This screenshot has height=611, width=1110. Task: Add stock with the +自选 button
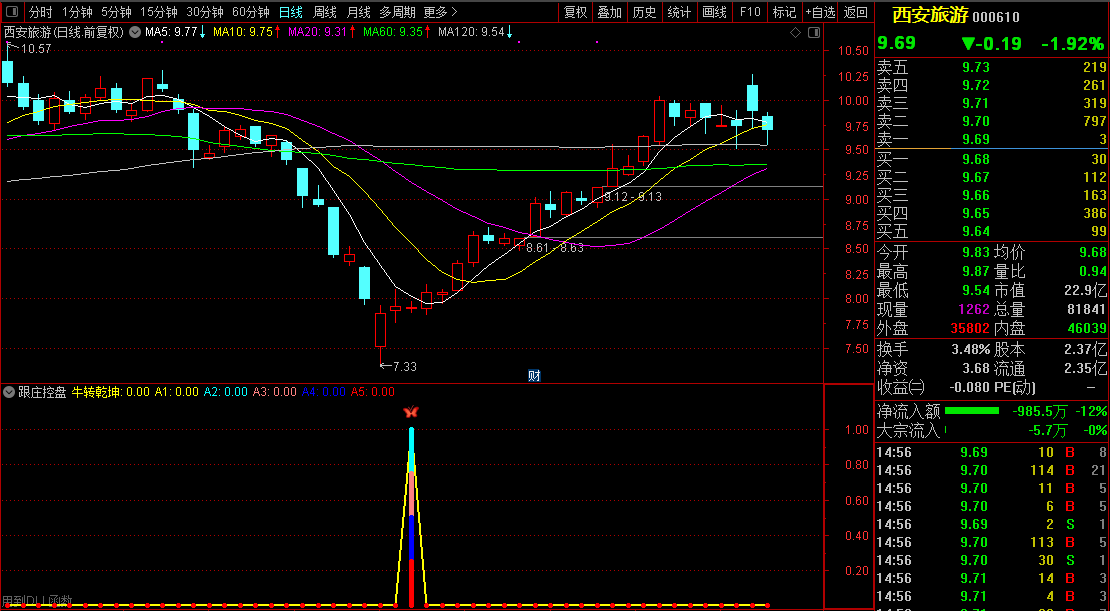click(820, 13)
